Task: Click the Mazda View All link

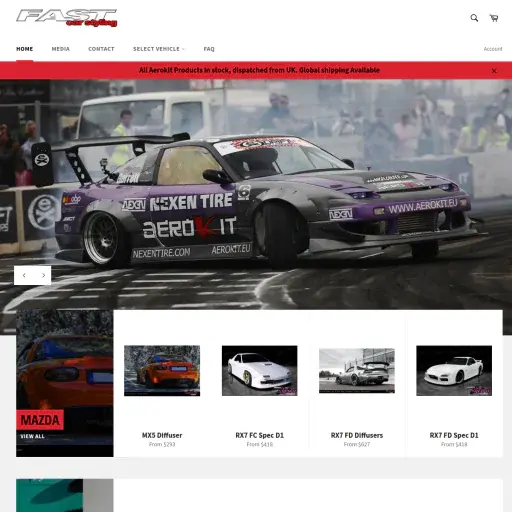Action: [32, 436]
